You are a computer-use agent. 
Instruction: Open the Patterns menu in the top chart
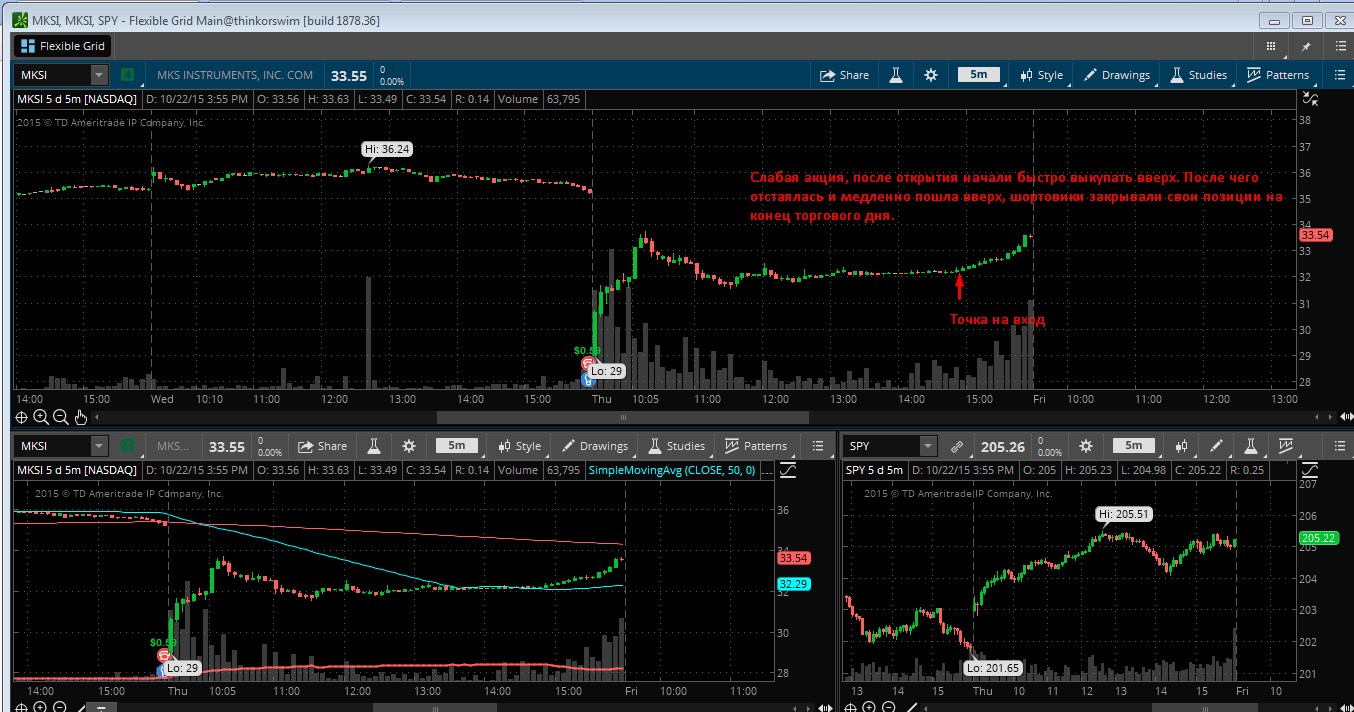[1277, 75]
